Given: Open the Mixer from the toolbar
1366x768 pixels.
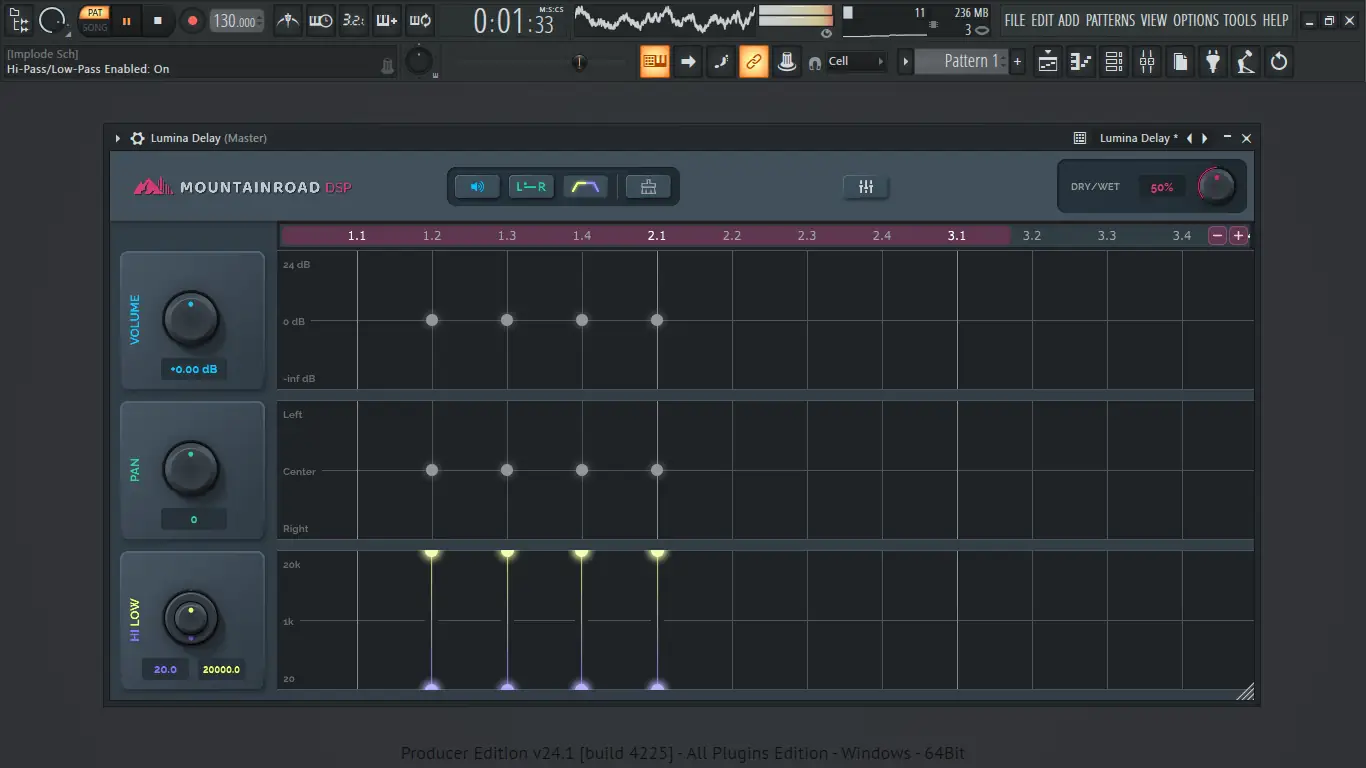Looking at the screenshot, I should pos(1146,61).
